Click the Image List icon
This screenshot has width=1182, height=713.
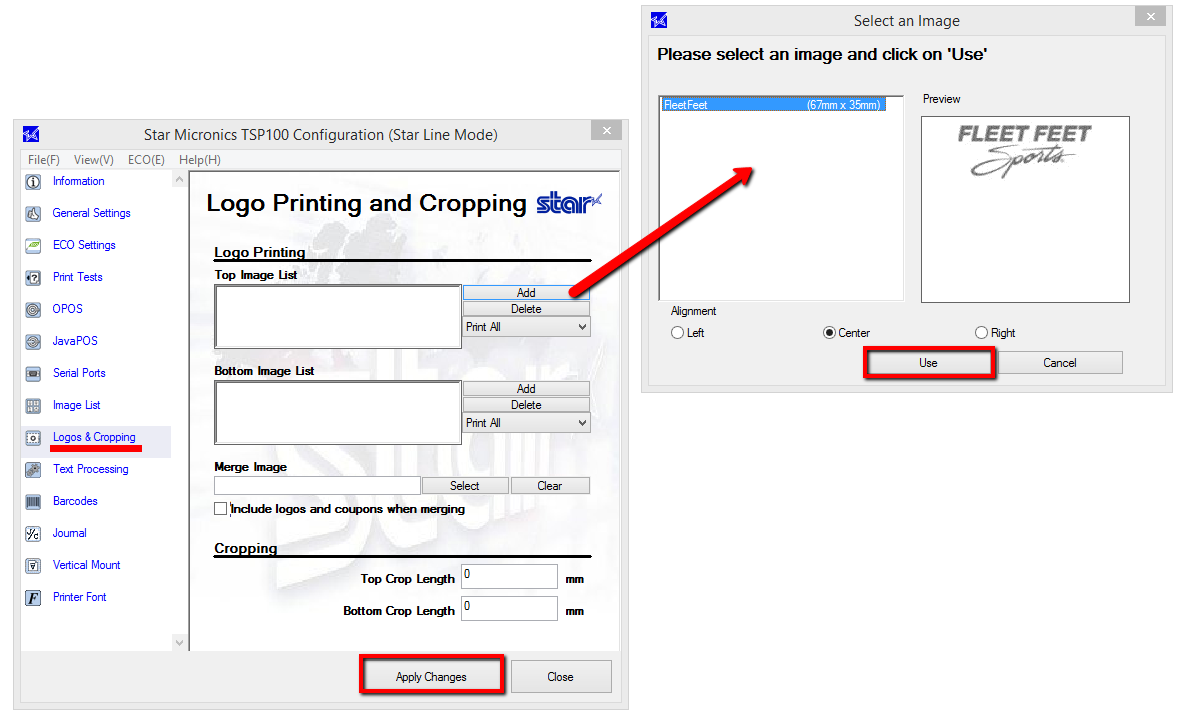click(33, 405)
